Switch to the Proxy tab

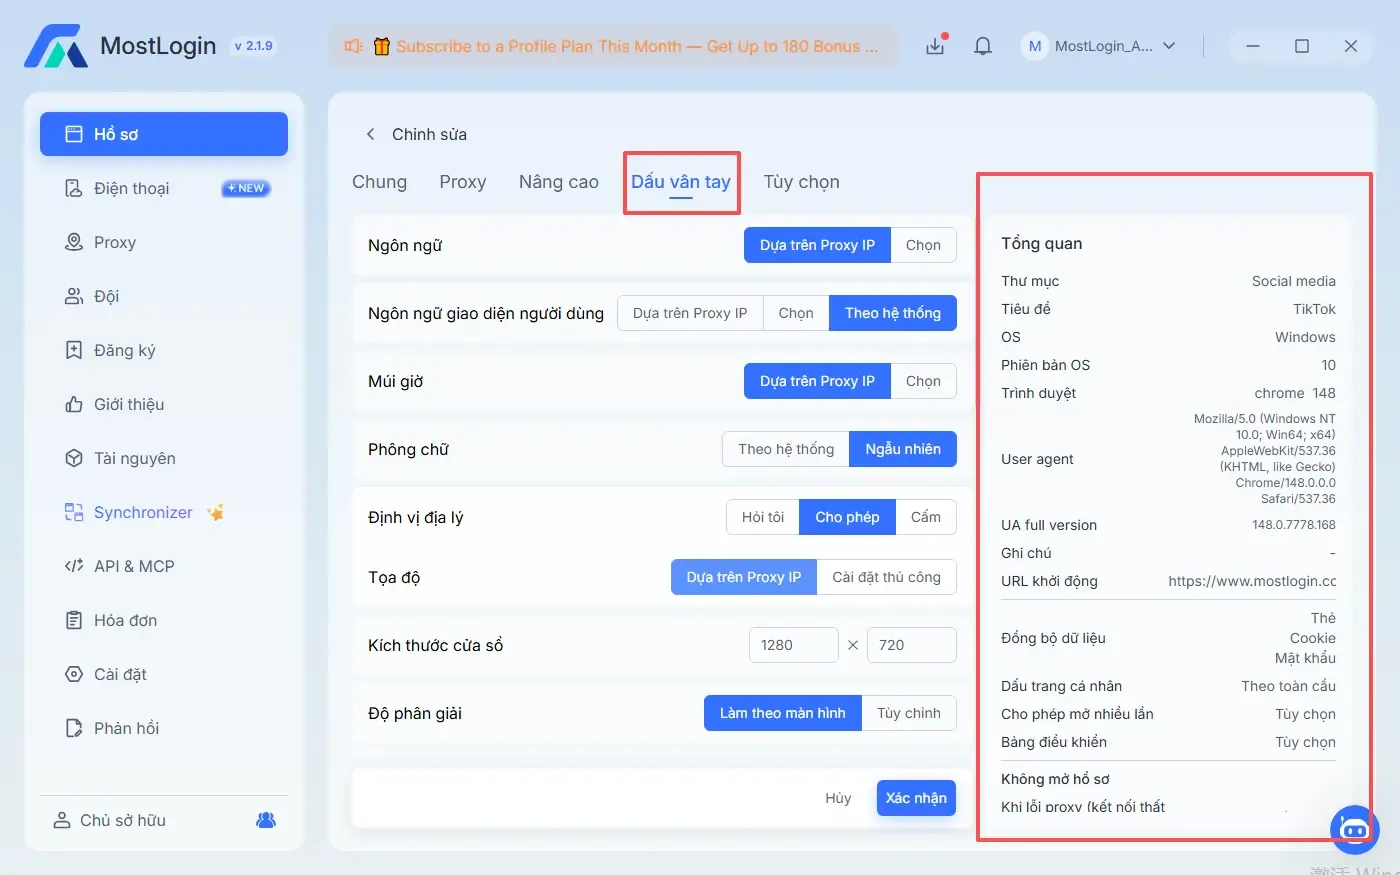462,182
